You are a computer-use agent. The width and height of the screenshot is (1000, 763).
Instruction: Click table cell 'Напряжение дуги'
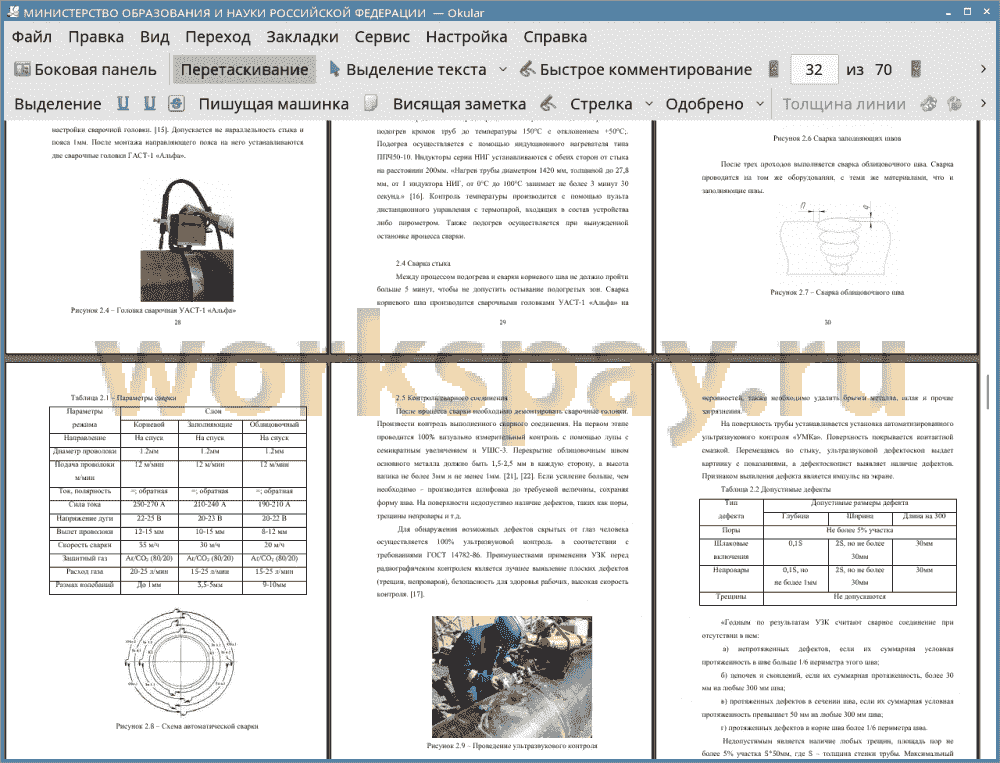click(85, 518)
